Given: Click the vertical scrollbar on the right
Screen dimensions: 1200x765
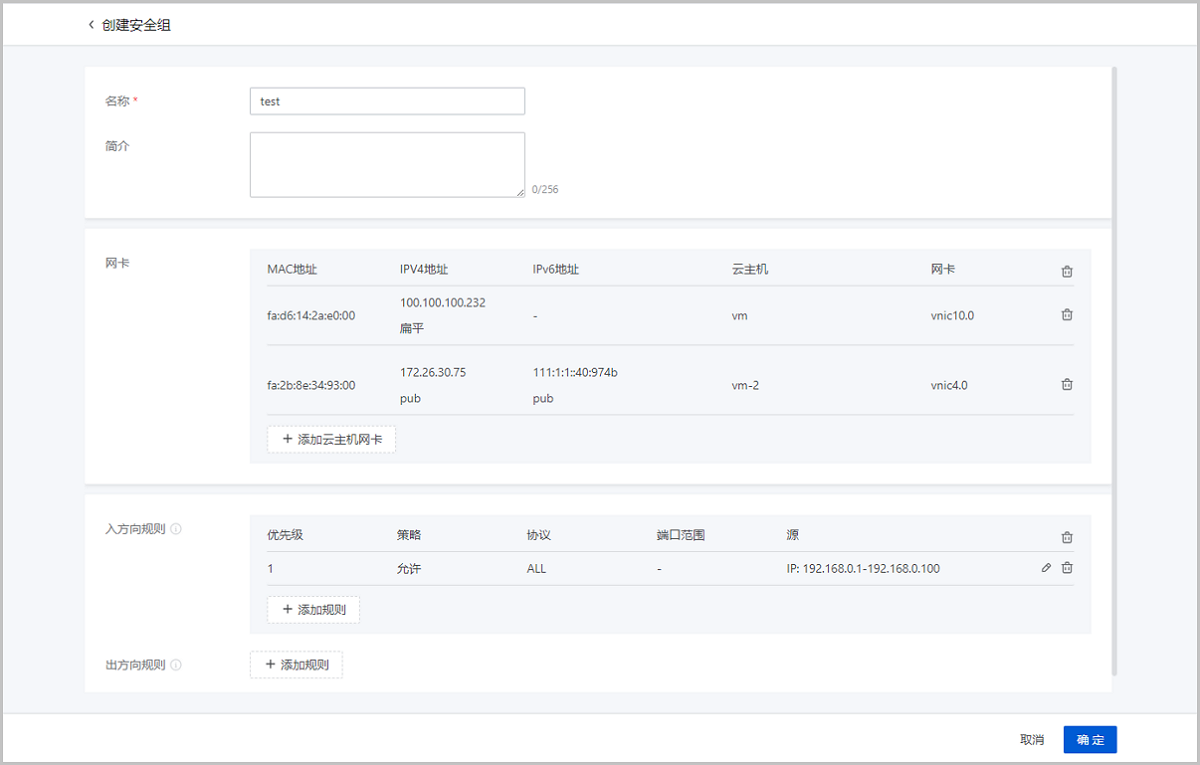Looking at the screenshot, I should click(1114, 370).
